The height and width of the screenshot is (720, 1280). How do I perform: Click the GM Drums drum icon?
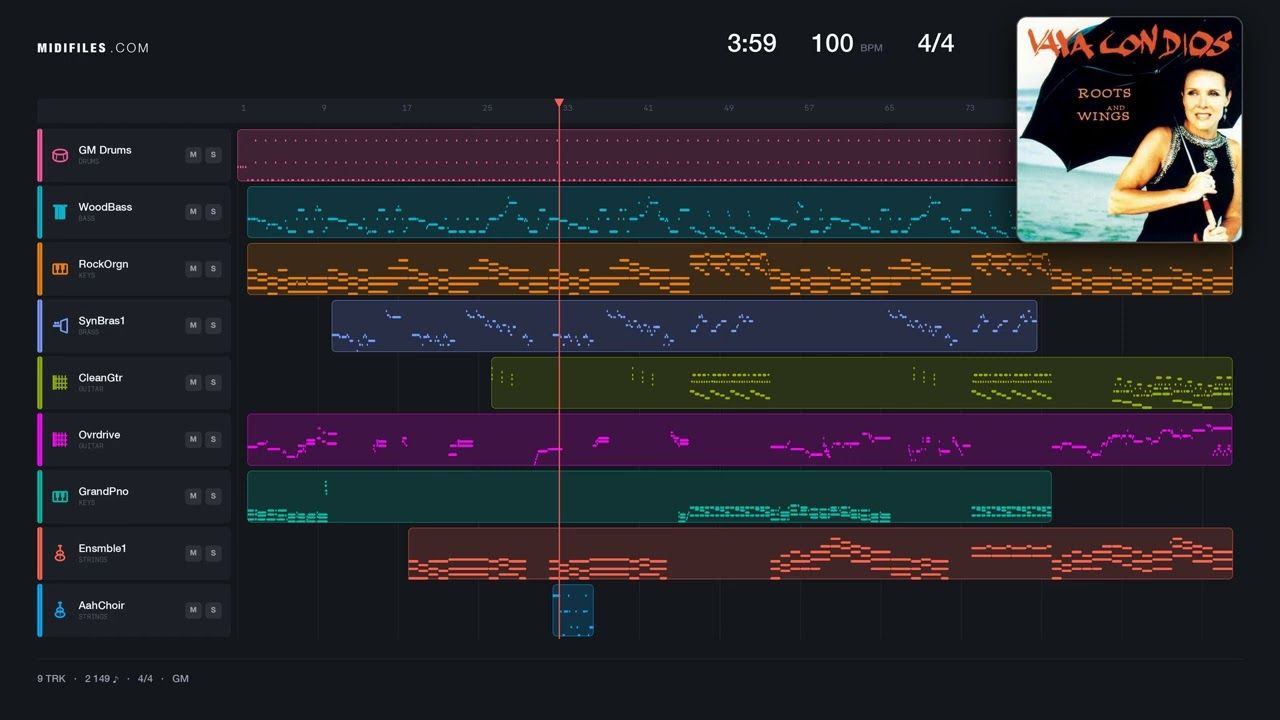point(60,155)
